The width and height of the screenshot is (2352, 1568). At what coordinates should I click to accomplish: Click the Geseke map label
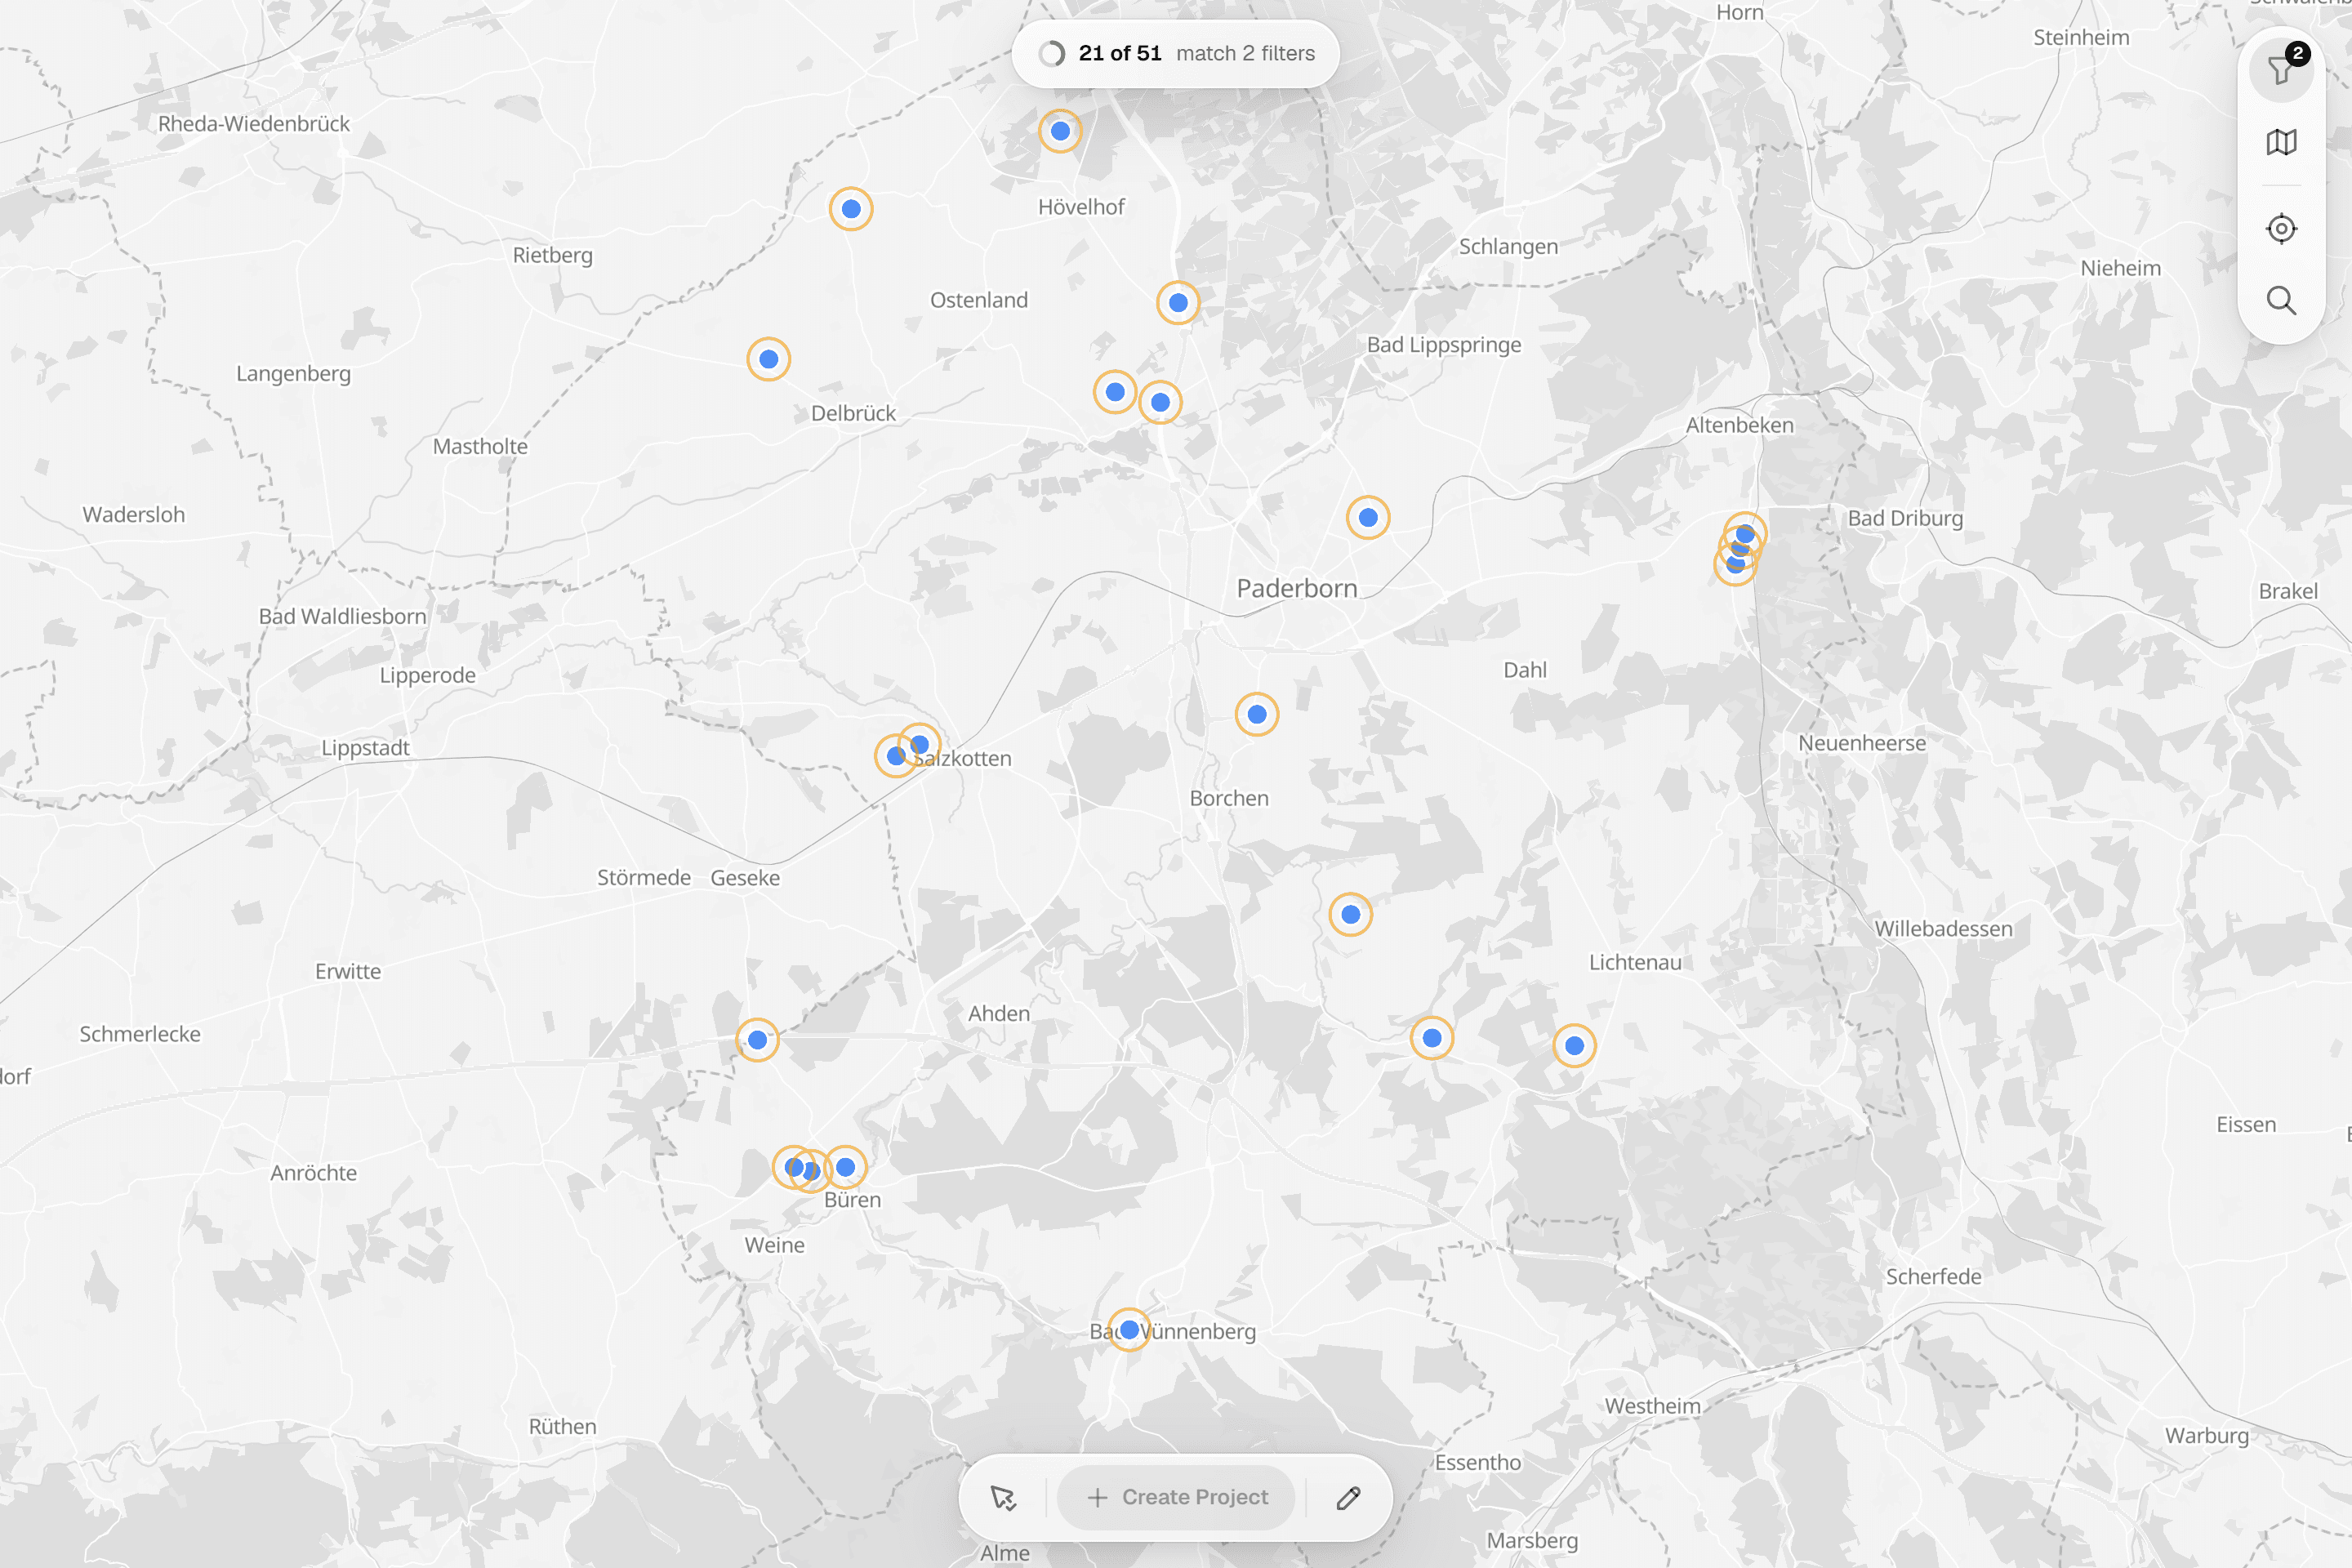tap(745, 878)
